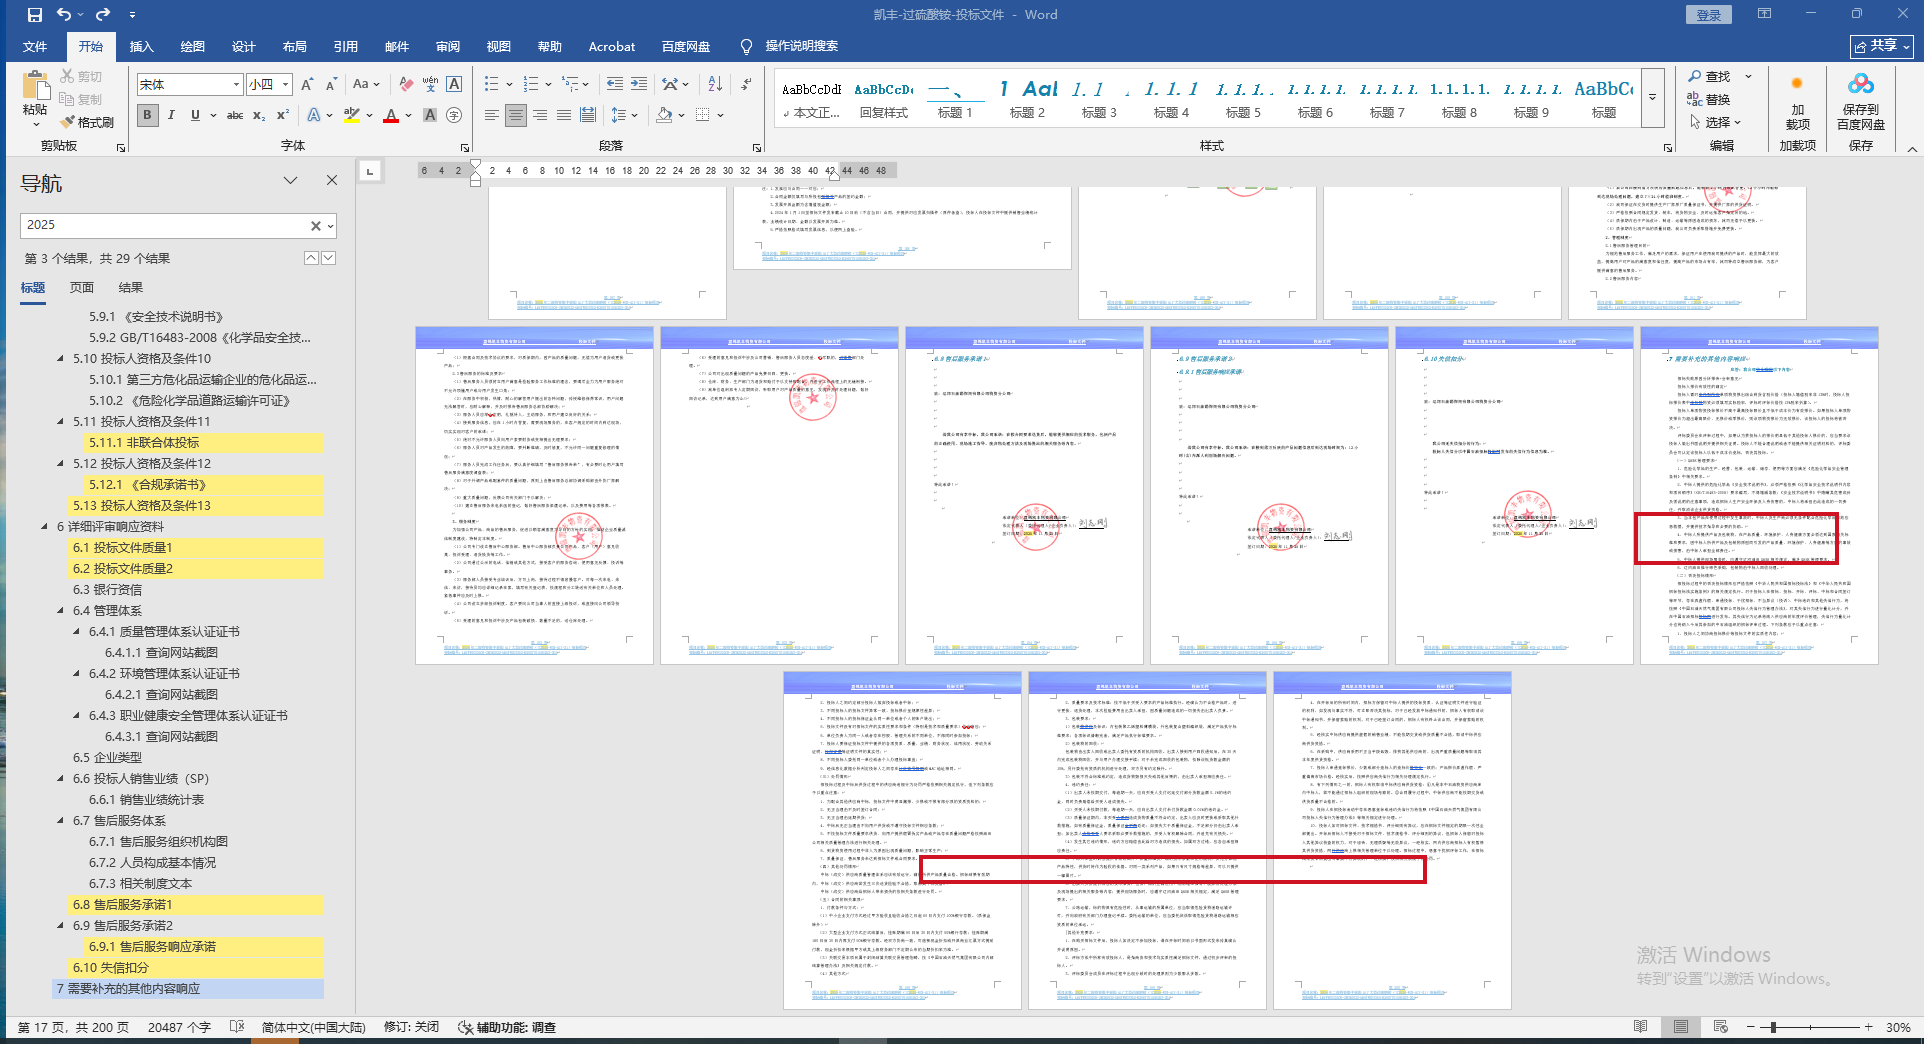Switch to the 页面 navigation tab
Screen dimensions: 1924x1044
(82, 287)
